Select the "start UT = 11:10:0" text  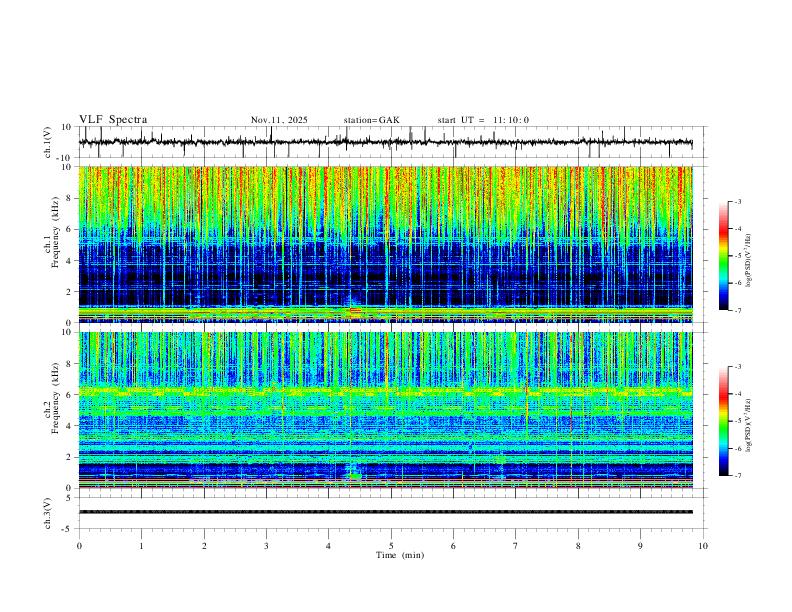click(x=483, y=120)
